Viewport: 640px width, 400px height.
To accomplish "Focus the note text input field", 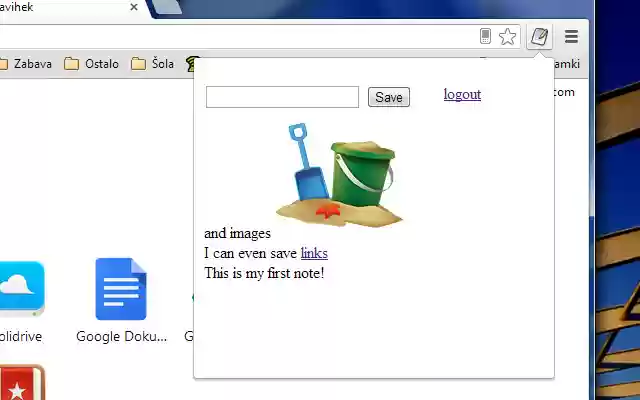I will 282,97.
